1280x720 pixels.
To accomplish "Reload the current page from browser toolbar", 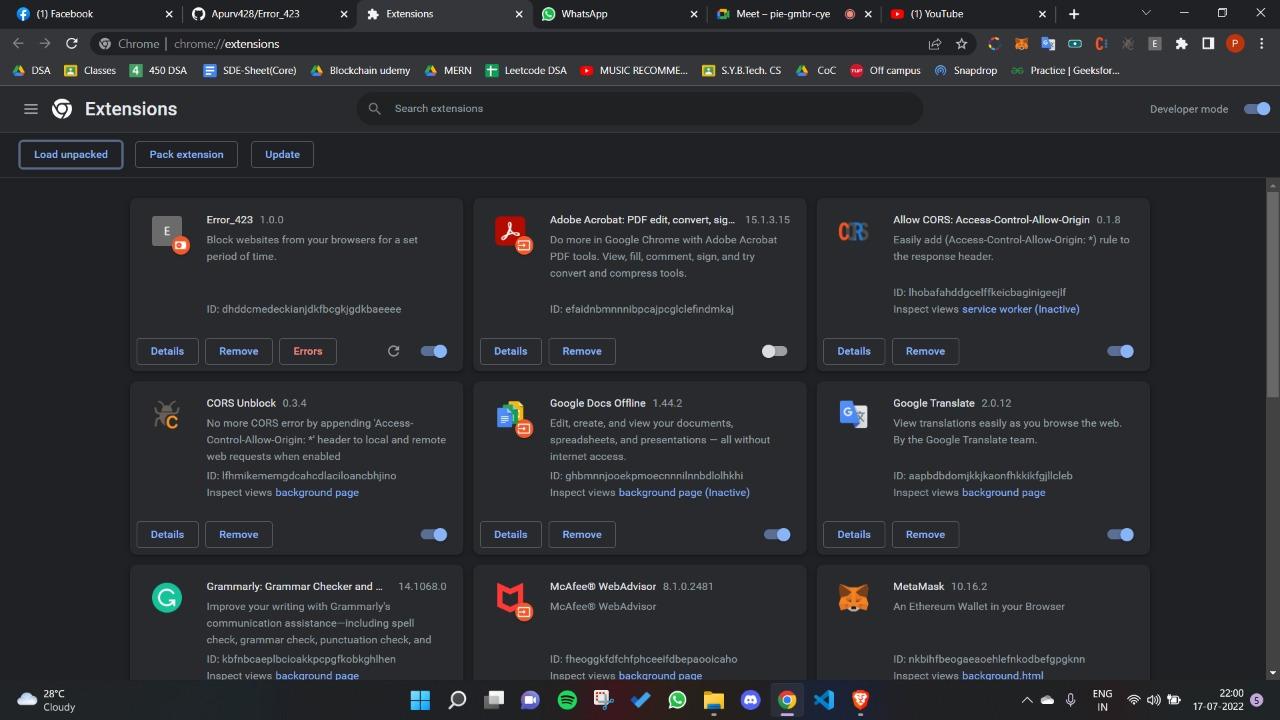I will tap(71, 43).
